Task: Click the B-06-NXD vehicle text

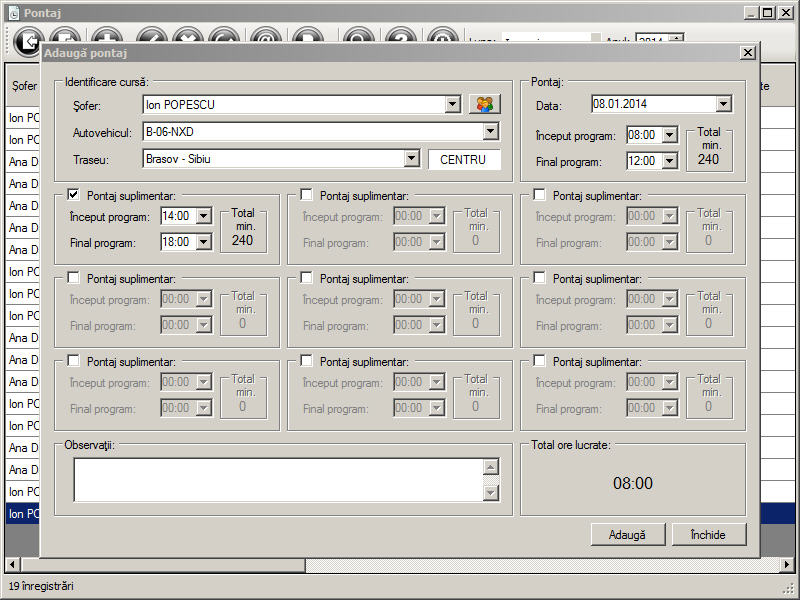Action: tap(169, 132)
